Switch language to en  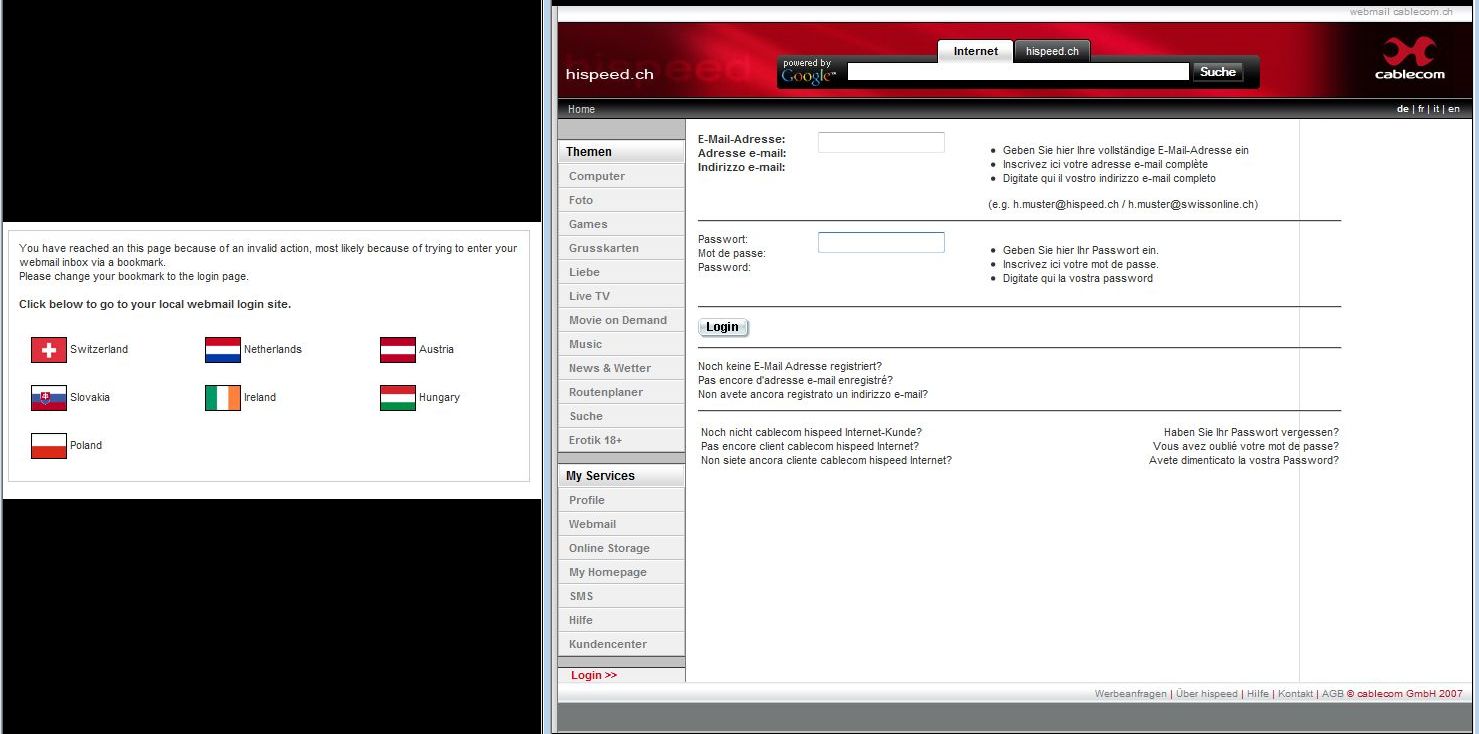click(1453, 109)
